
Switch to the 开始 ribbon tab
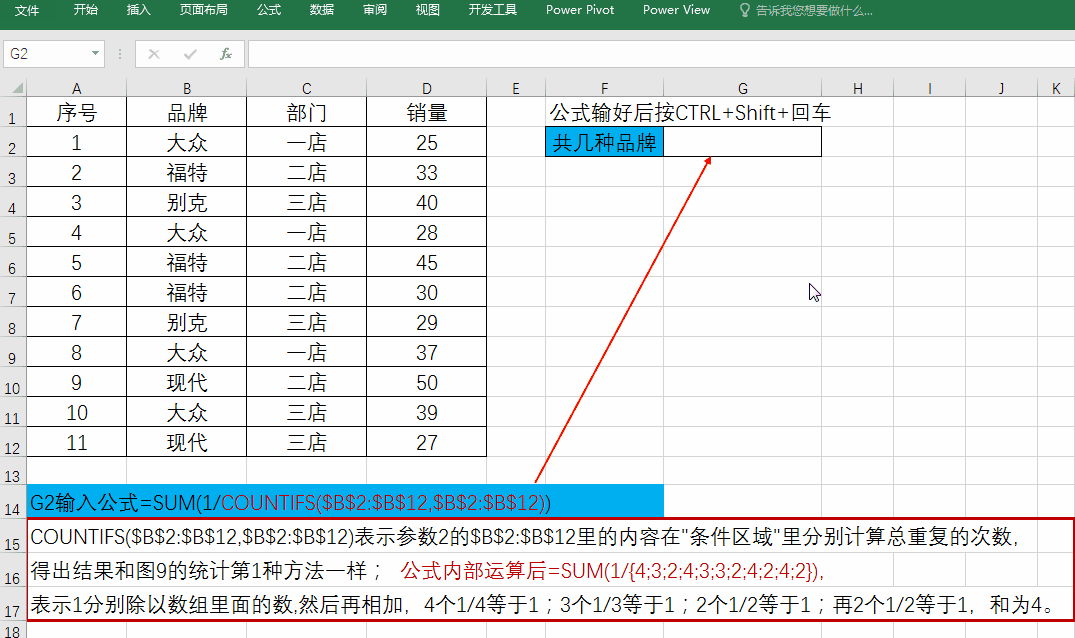tap(86, 10)
